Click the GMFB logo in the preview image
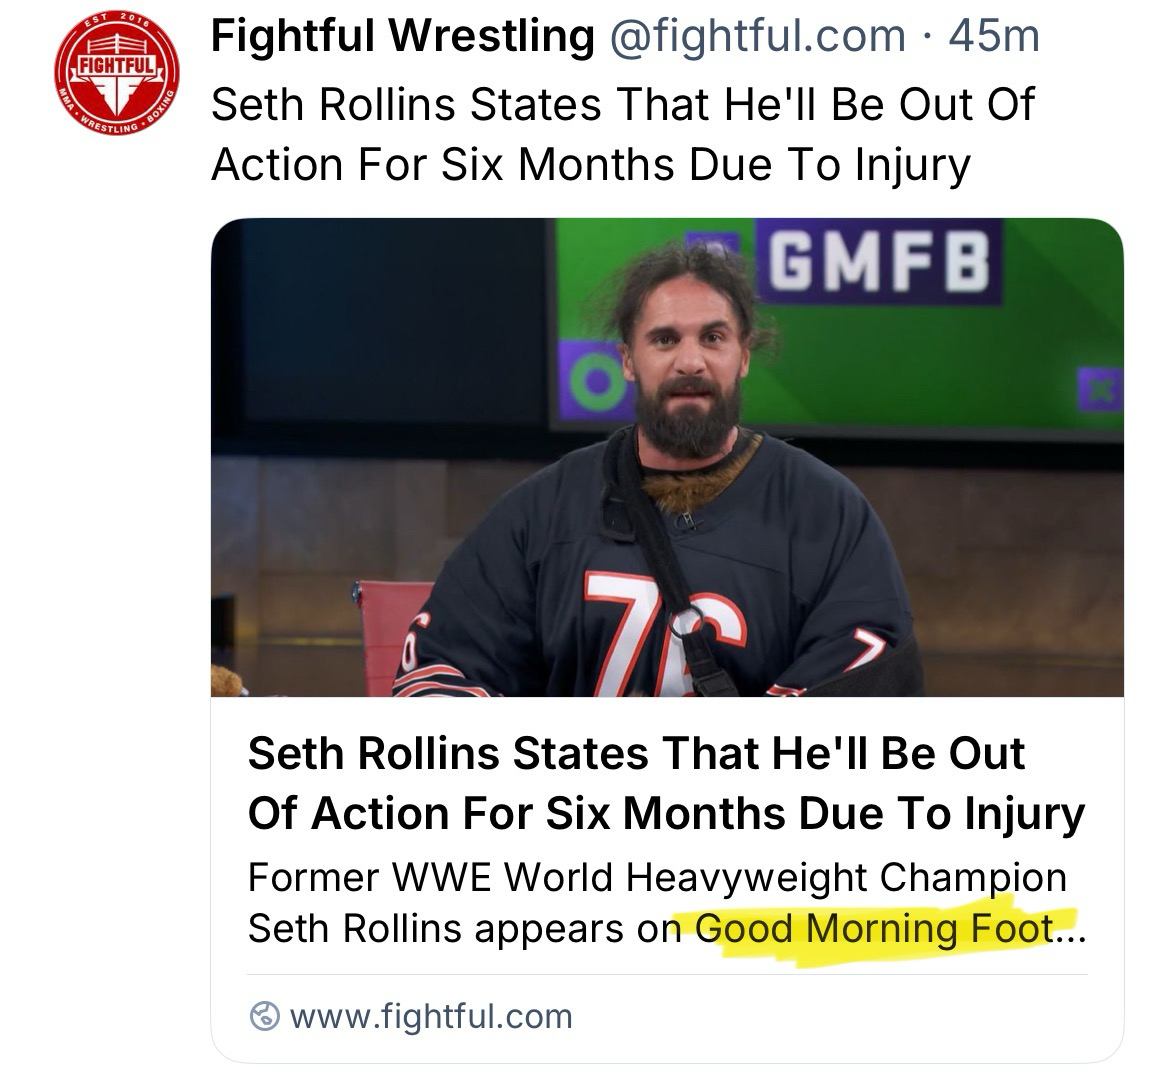This screenshot has width=1170, height=1090. (880, 260)
